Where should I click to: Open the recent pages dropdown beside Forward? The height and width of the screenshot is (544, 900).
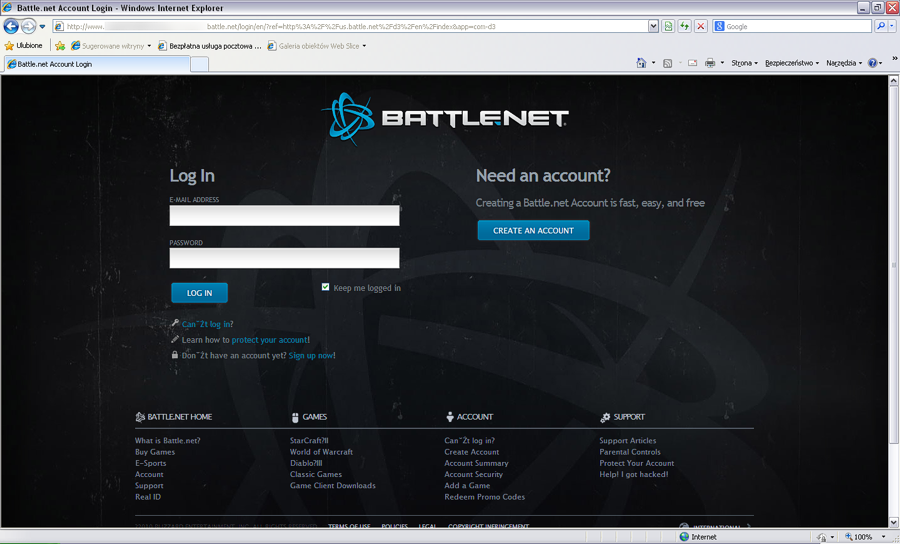point(42,26)
